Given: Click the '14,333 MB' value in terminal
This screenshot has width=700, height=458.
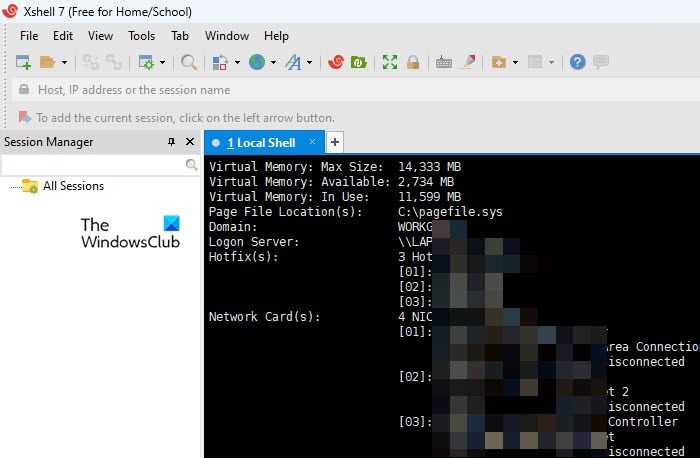Looking at the screenshot, I should (x=429, y=167).
